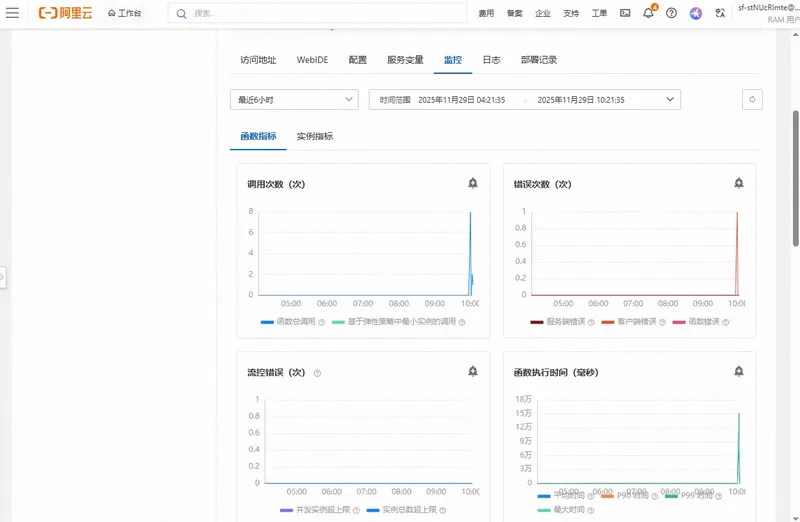The image size is (800, 522).
Task: Toggle the 函数总调用 legend series
Action: (x=288, y=322)
